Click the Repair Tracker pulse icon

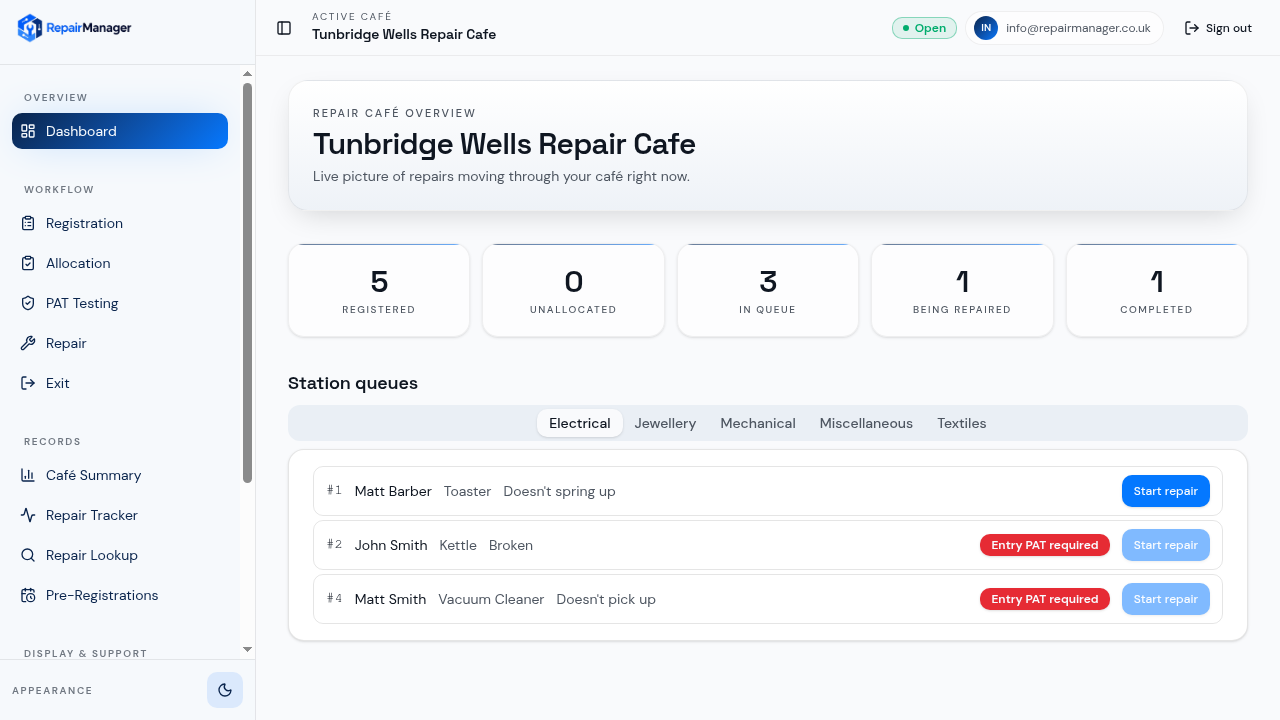coord(28,515)
